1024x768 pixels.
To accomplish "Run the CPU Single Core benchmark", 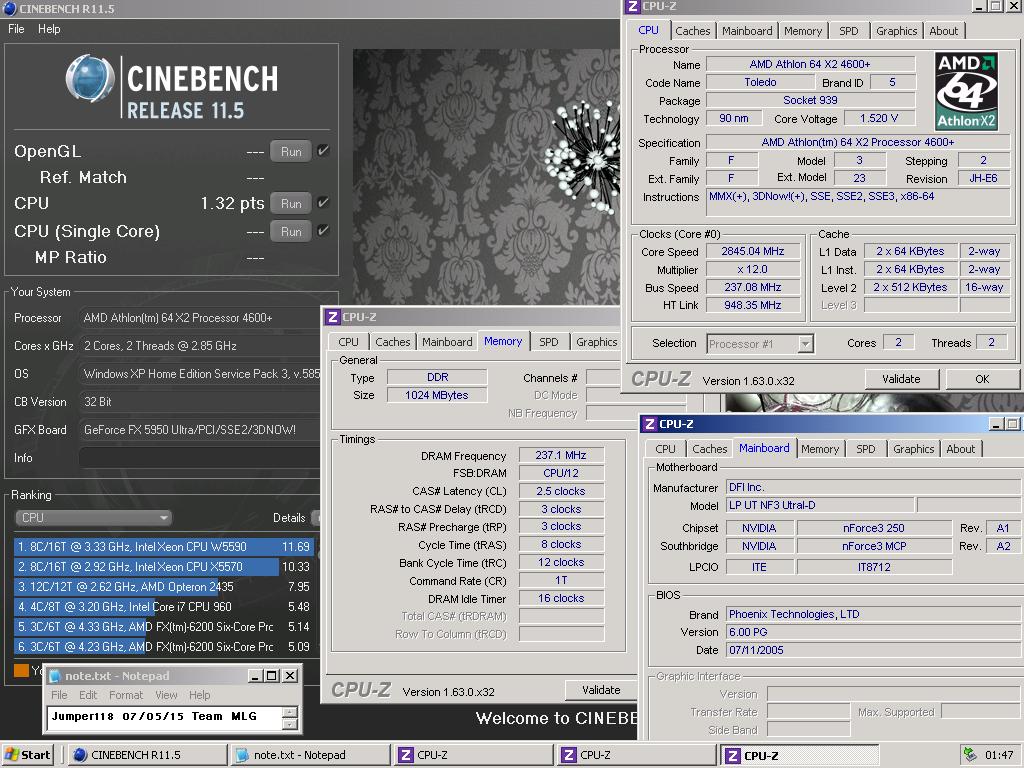I will 291,232.
